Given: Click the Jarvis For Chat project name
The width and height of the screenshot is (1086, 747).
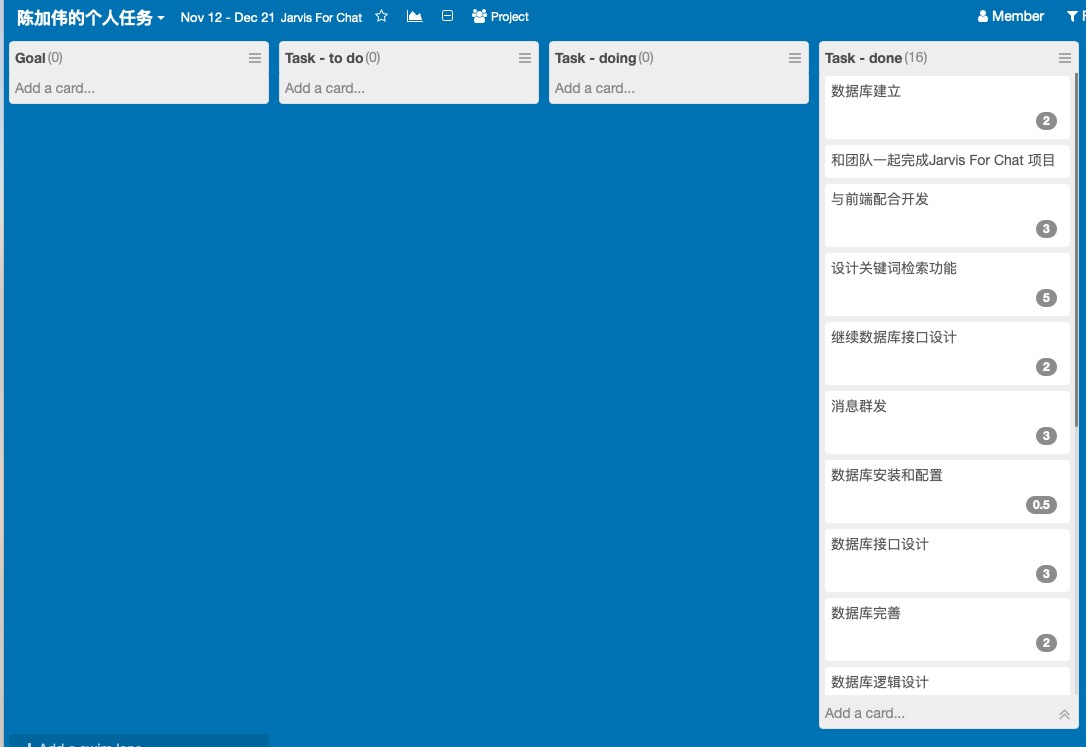Looking at the screenshot, I should tap(321, 17).
